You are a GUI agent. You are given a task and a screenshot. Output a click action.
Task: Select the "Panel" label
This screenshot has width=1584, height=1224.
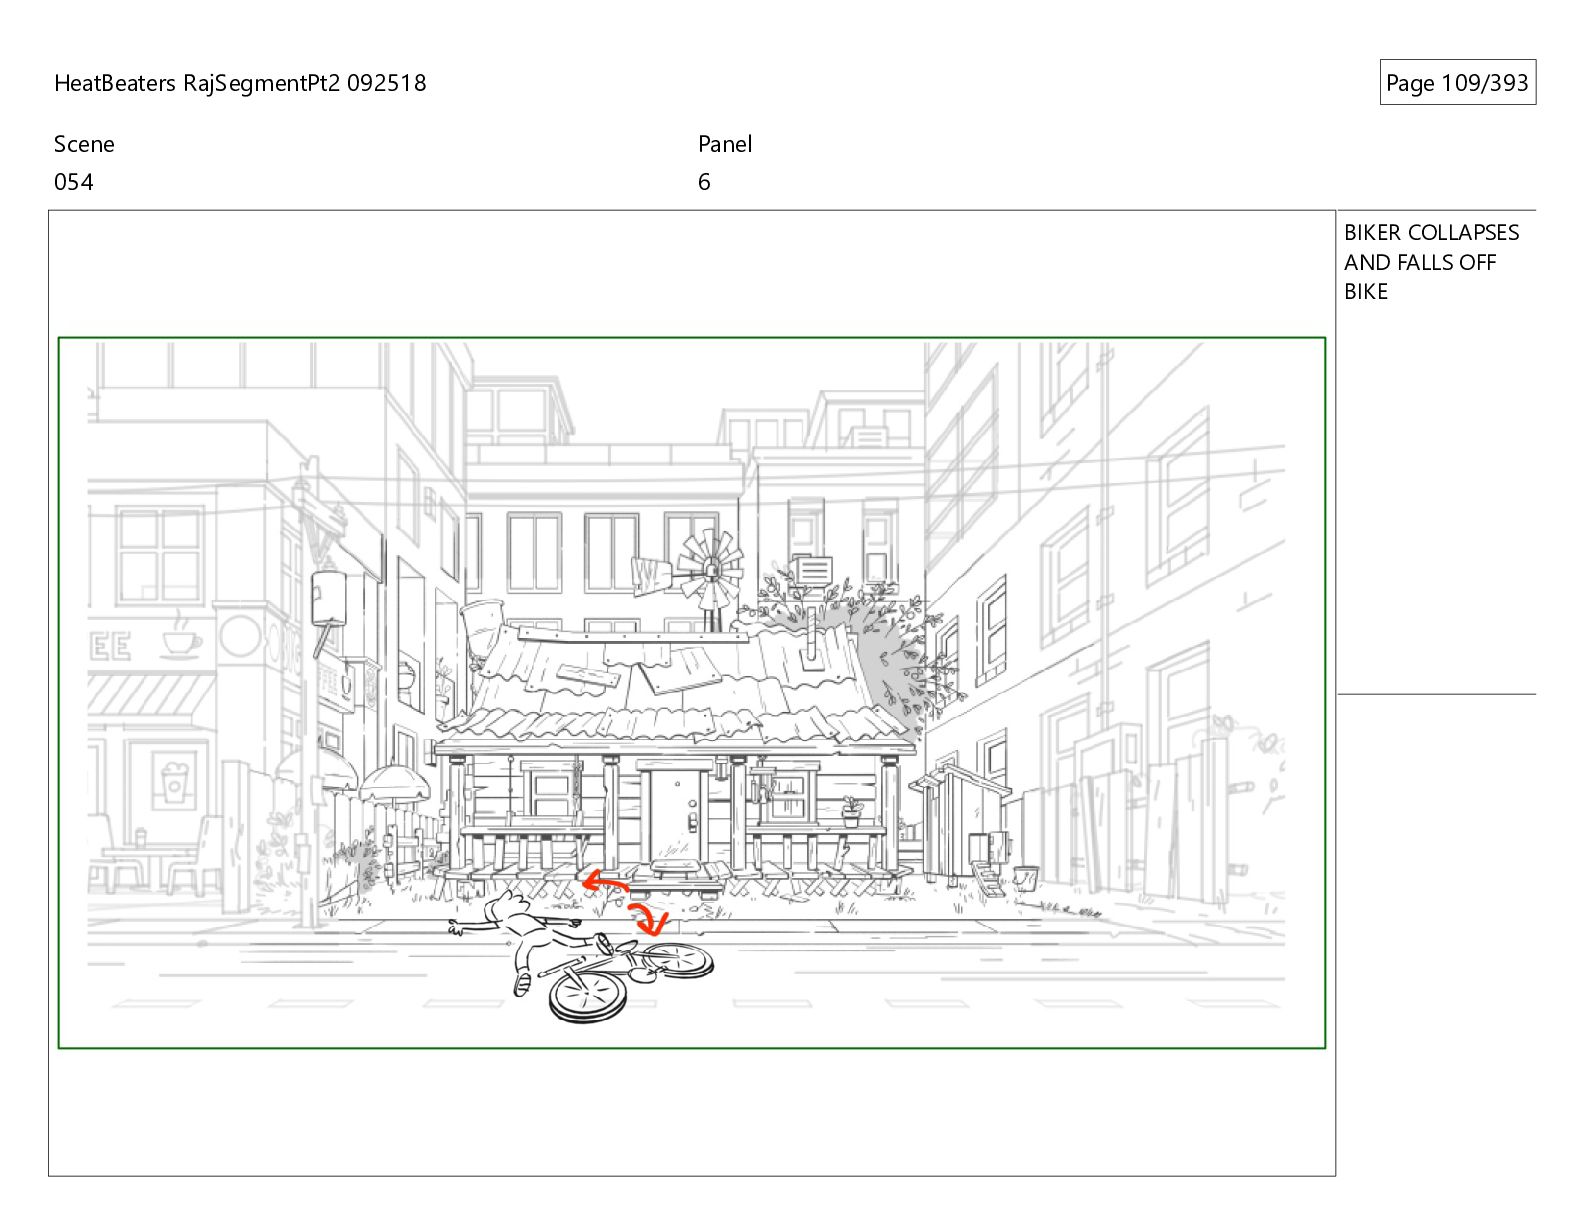coord(725,144)
